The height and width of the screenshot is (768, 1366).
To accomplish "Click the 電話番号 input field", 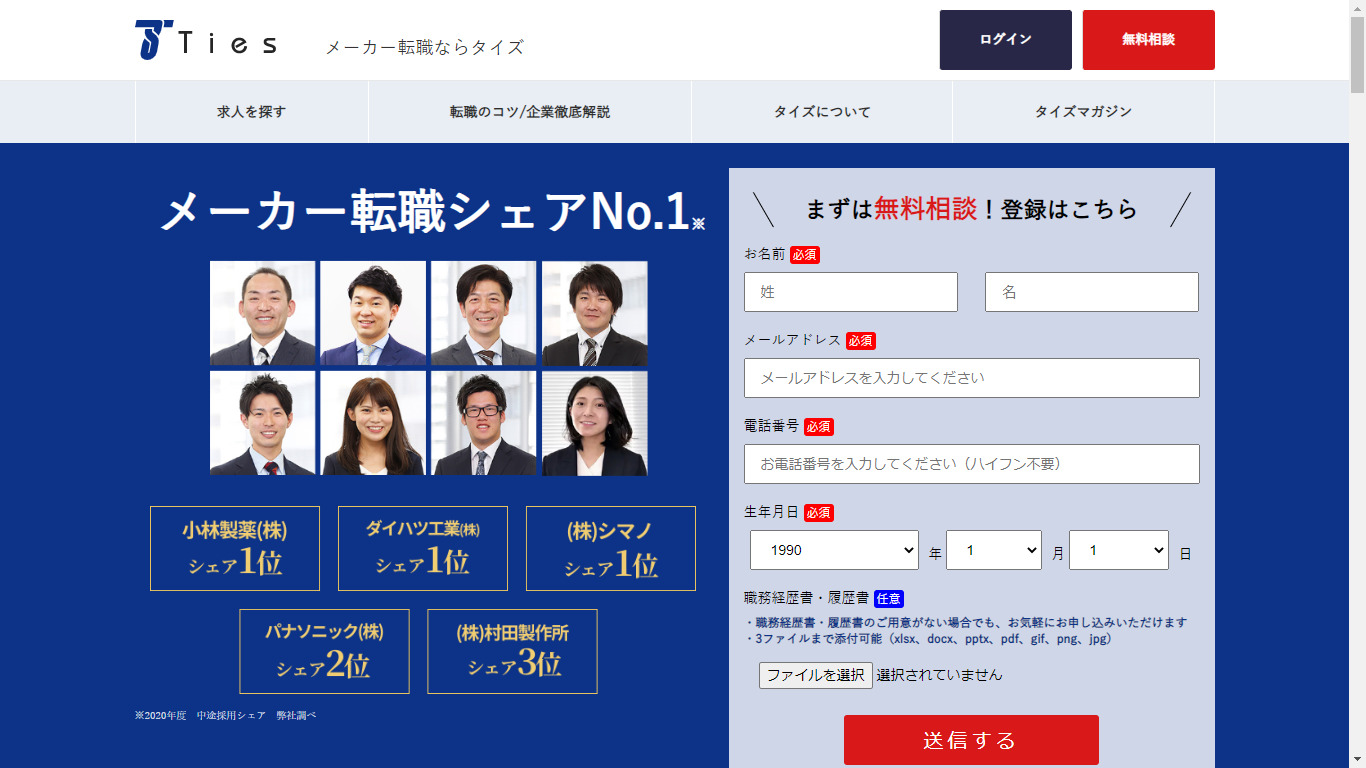I will [972, 464].
